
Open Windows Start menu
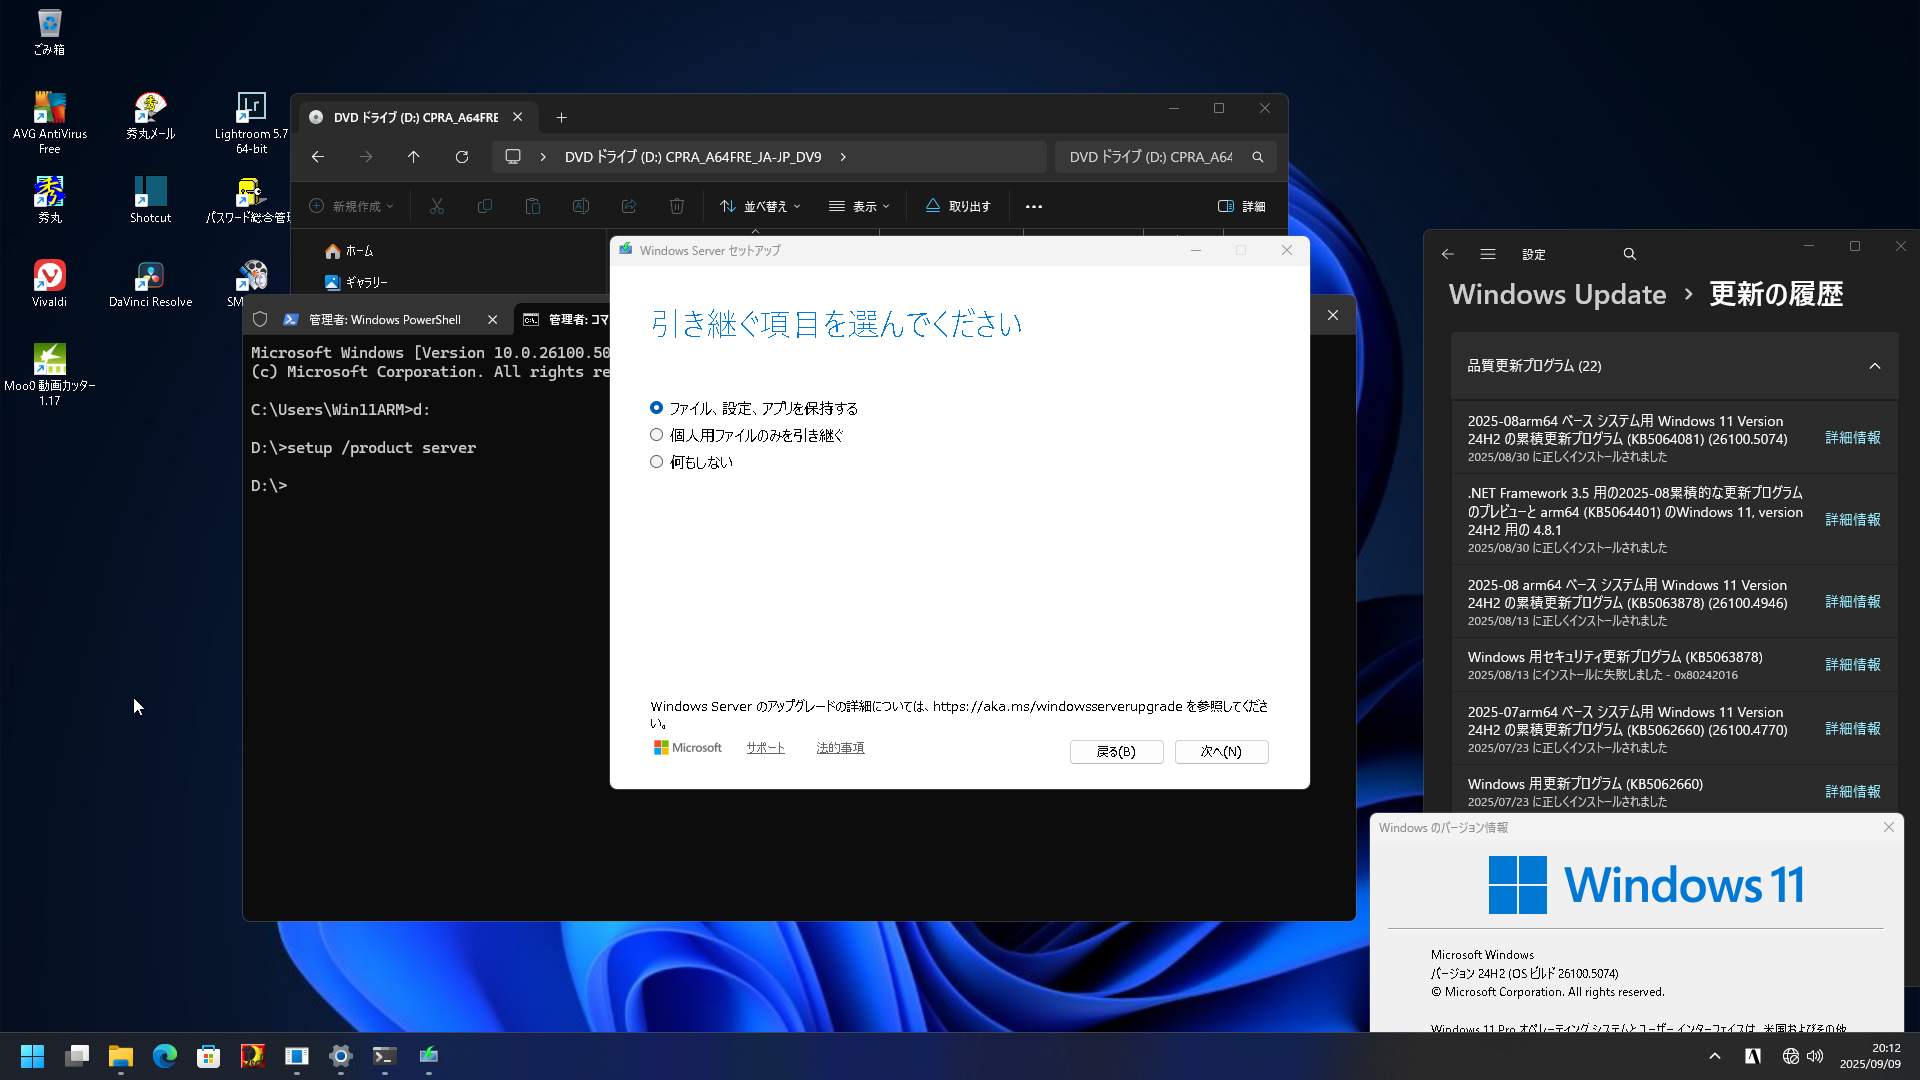(x=32, y=1056)
